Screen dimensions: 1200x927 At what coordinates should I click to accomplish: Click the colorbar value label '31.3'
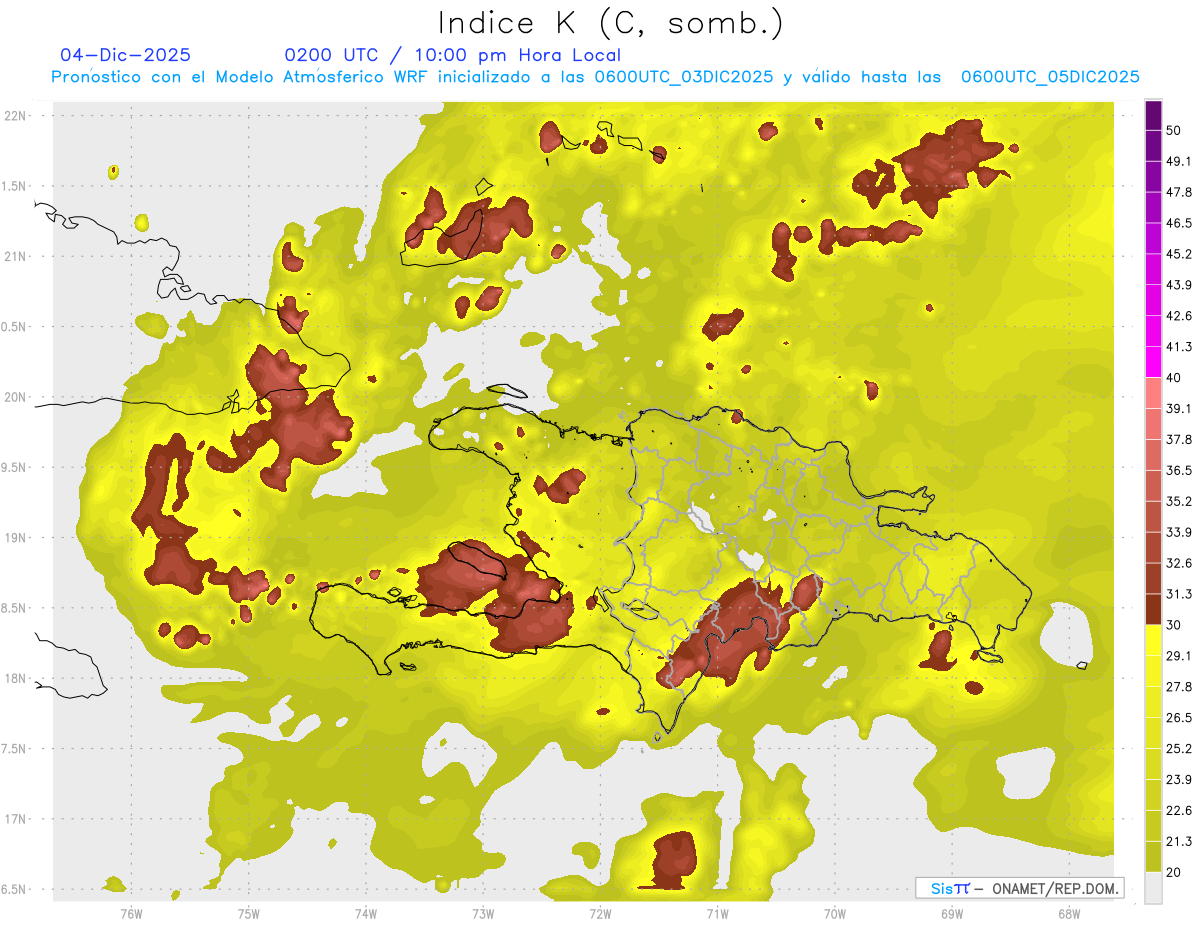click(x=1179, y=594)
